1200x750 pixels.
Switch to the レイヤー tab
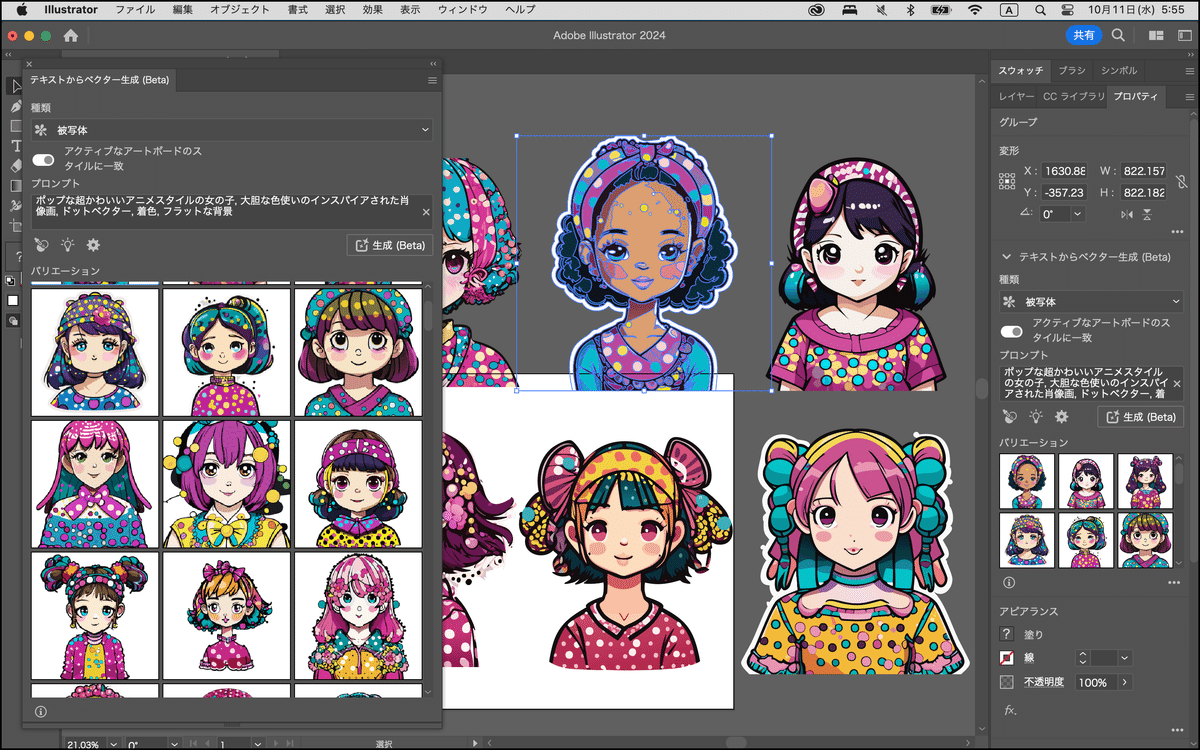click(x=1017, y=96)
